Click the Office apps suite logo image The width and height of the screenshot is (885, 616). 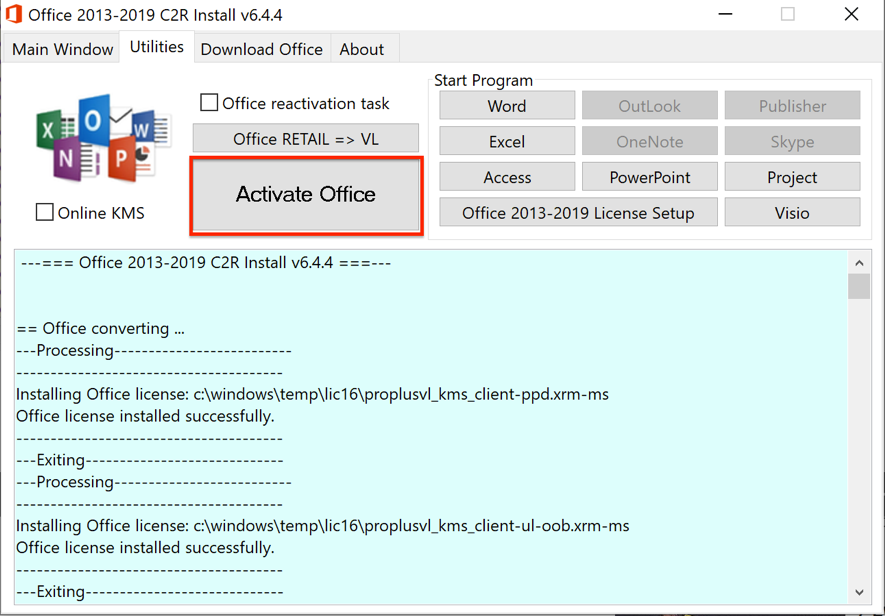(104, 138)
